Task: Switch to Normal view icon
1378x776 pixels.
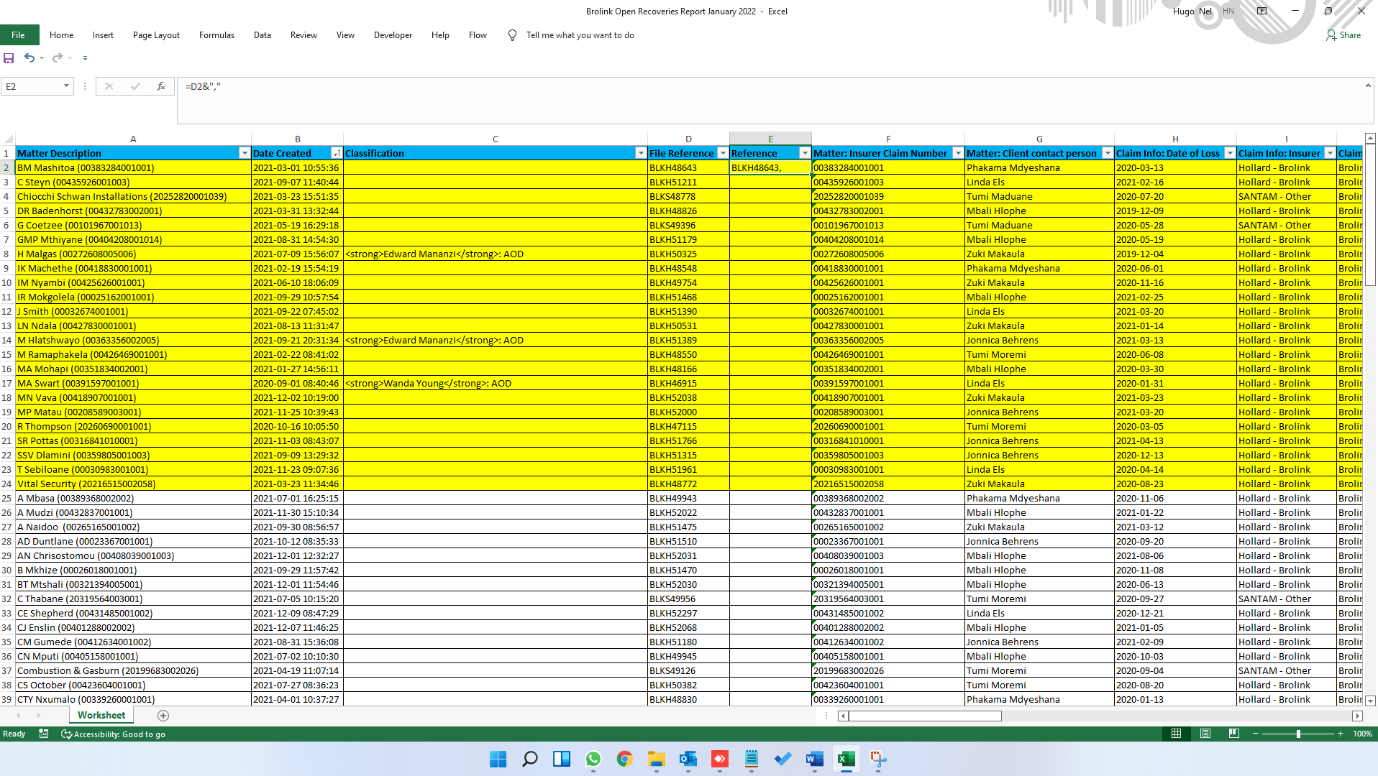Action: tap(1177, 734)
